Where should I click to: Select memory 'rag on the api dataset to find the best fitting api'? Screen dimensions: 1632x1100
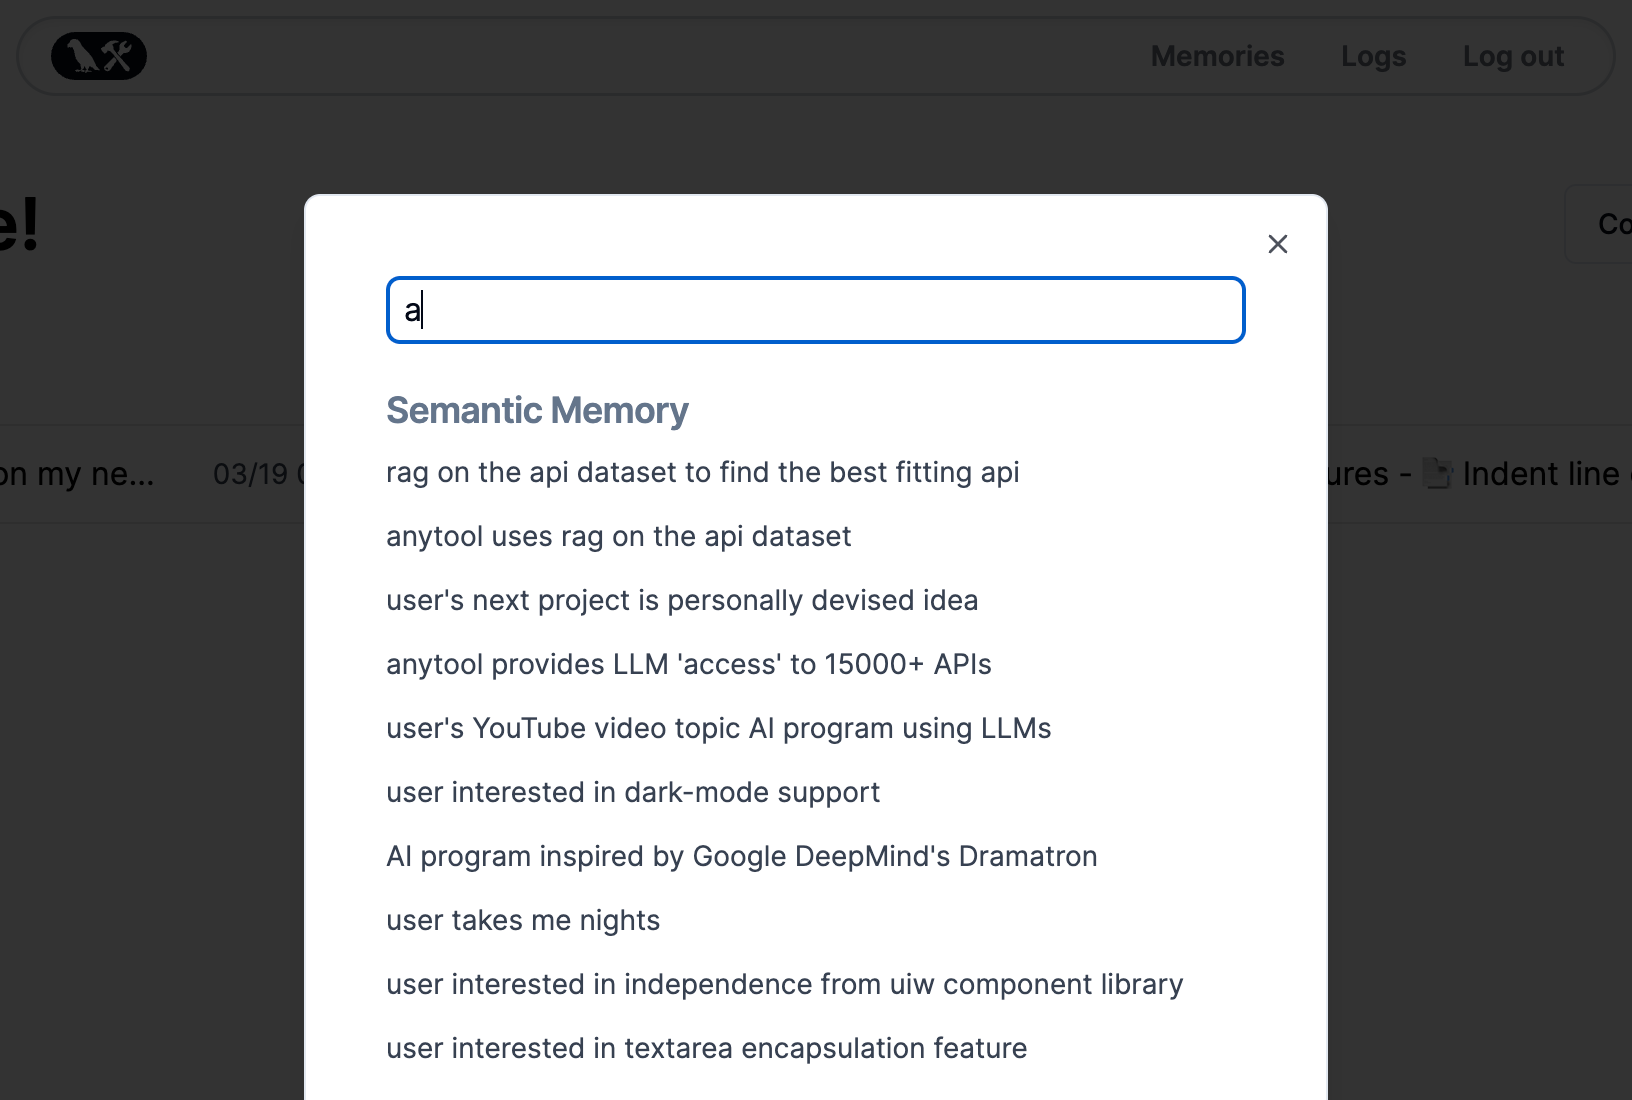coord(702,472)
